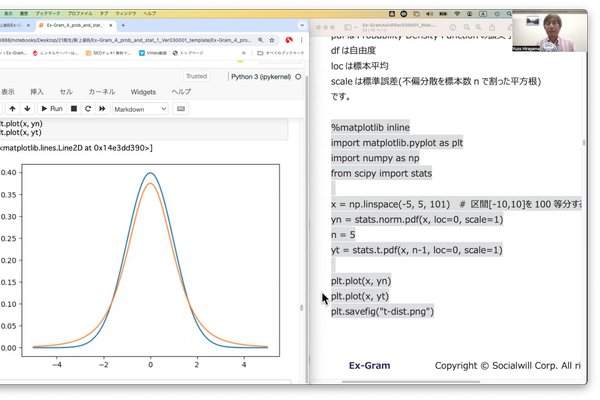Open the カーネル menu in Jupyter
600x400 pixels.
[x=101, y=92]
